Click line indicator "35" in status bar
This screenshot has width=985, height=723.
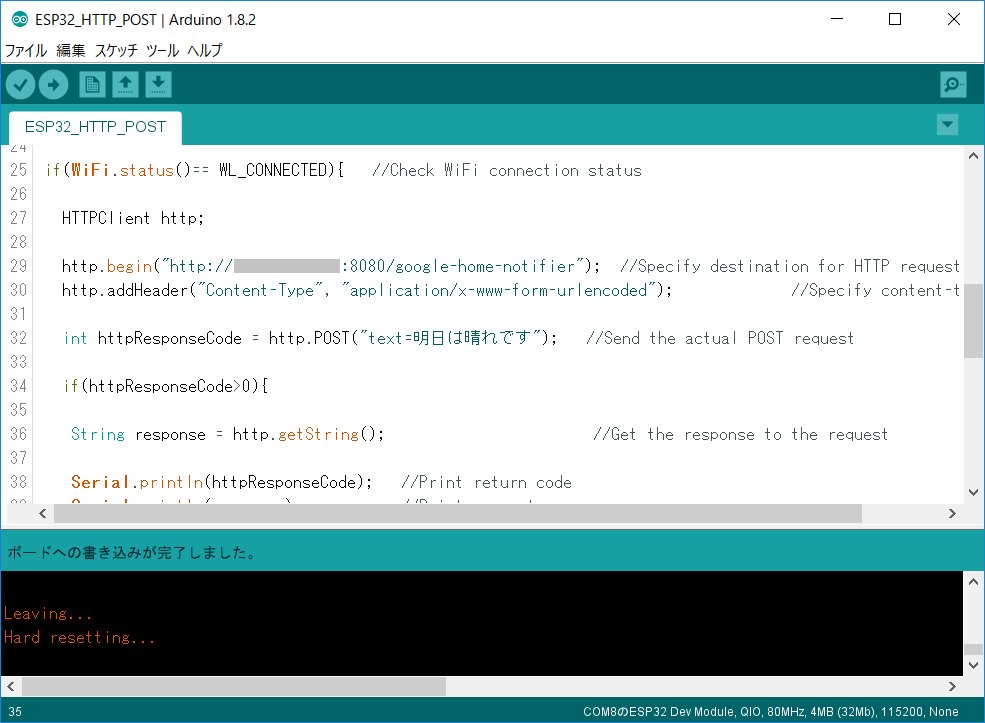[15, 712]
